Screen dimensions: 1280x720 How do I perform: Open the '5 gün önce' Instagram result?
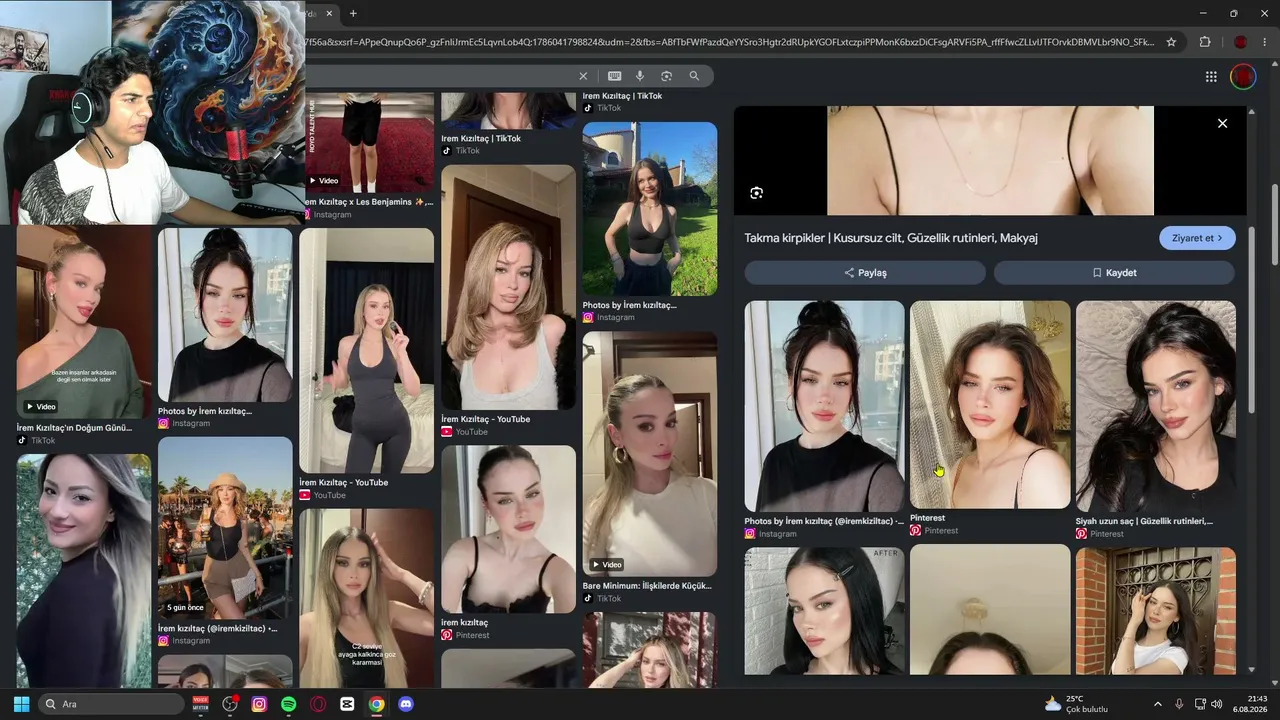[x=225, y=528]
